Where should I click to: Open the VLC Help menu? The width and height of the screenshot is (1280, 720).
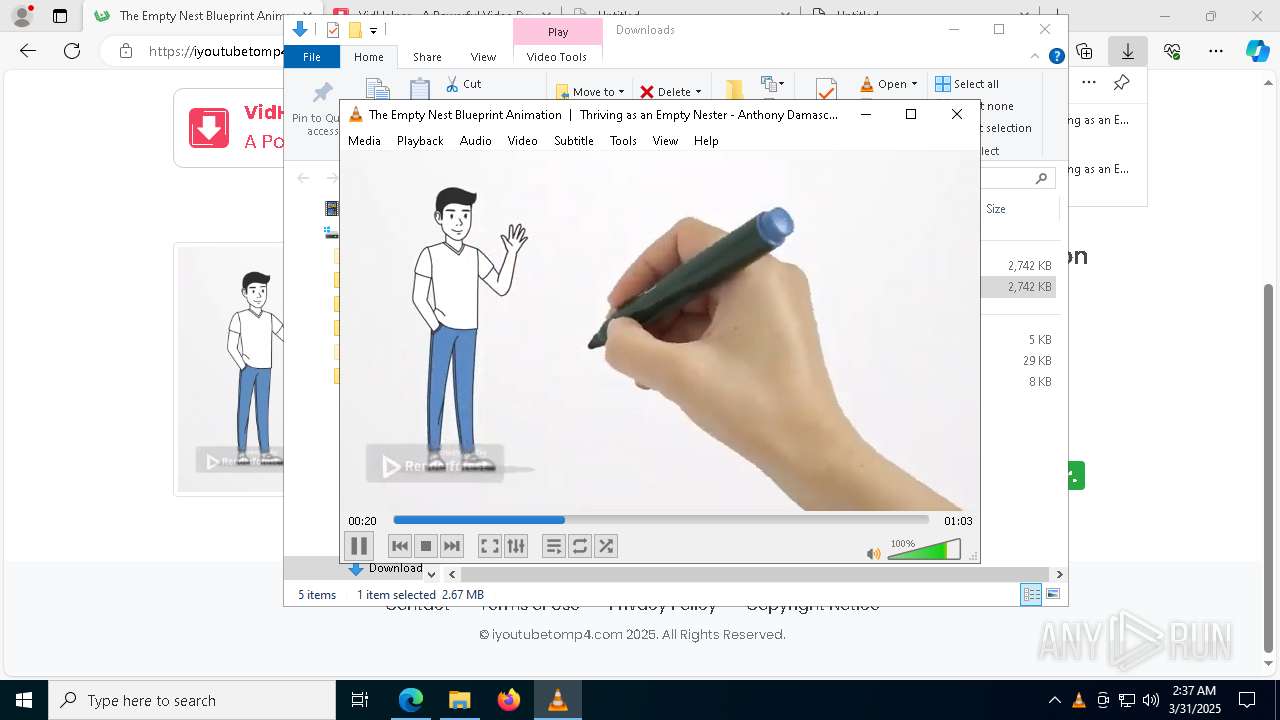click(x=706, y=141)
